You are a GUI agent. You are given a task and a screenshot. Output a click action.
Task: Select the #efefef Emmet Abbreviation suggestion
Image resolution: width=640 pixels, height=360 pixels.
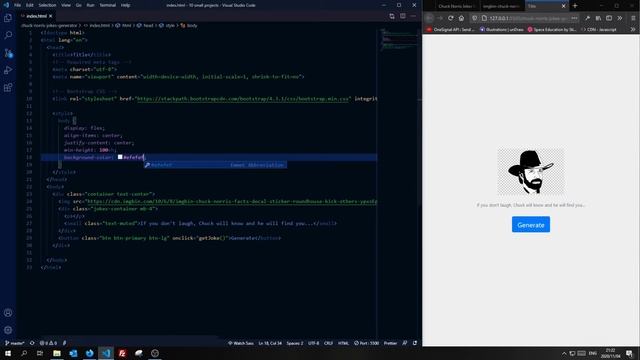pos(215,165)
